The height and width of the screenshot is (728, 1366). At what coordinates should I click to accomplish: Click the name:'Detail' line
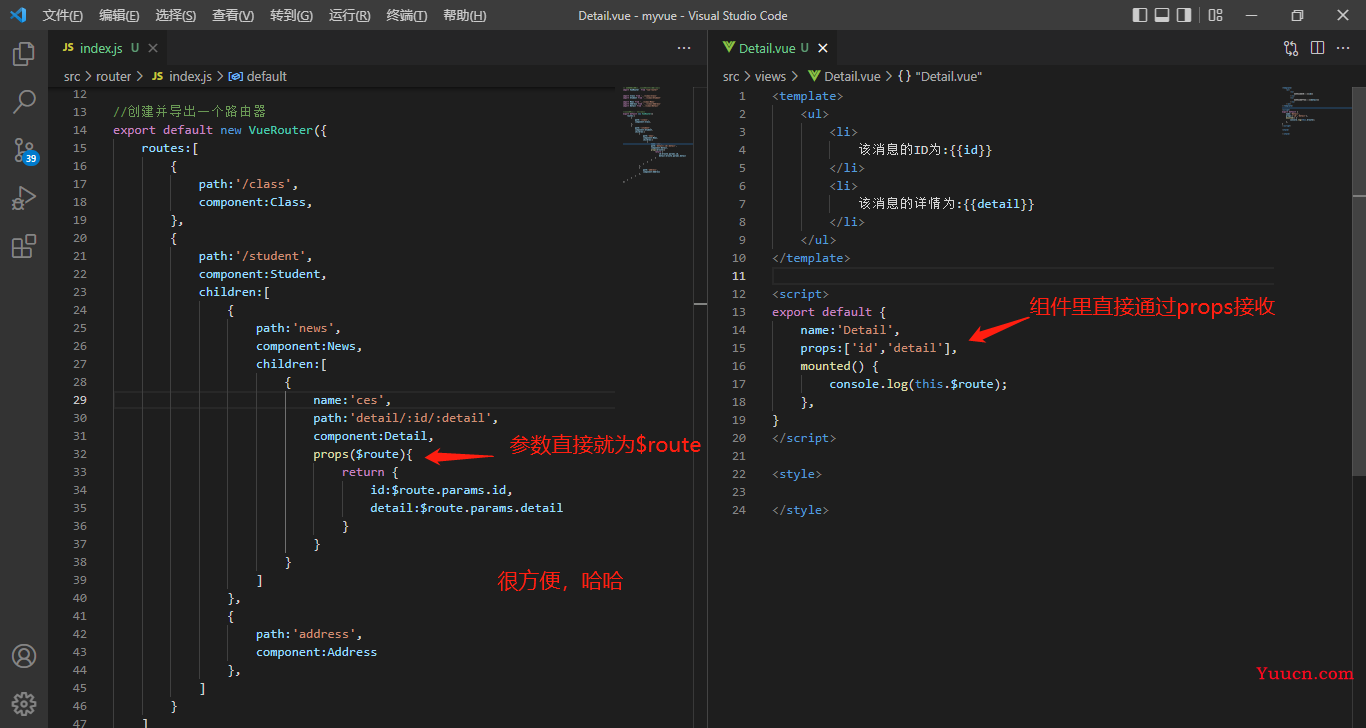(850, 330)
